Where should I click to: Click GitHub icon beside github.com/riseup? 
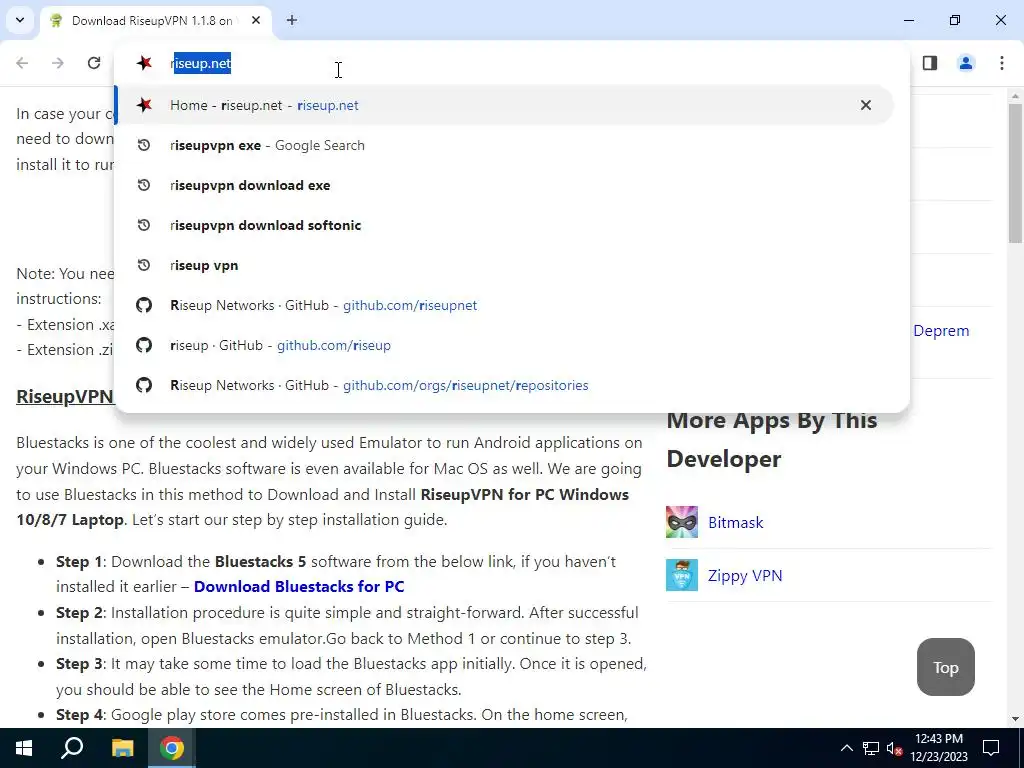point(144,345)
